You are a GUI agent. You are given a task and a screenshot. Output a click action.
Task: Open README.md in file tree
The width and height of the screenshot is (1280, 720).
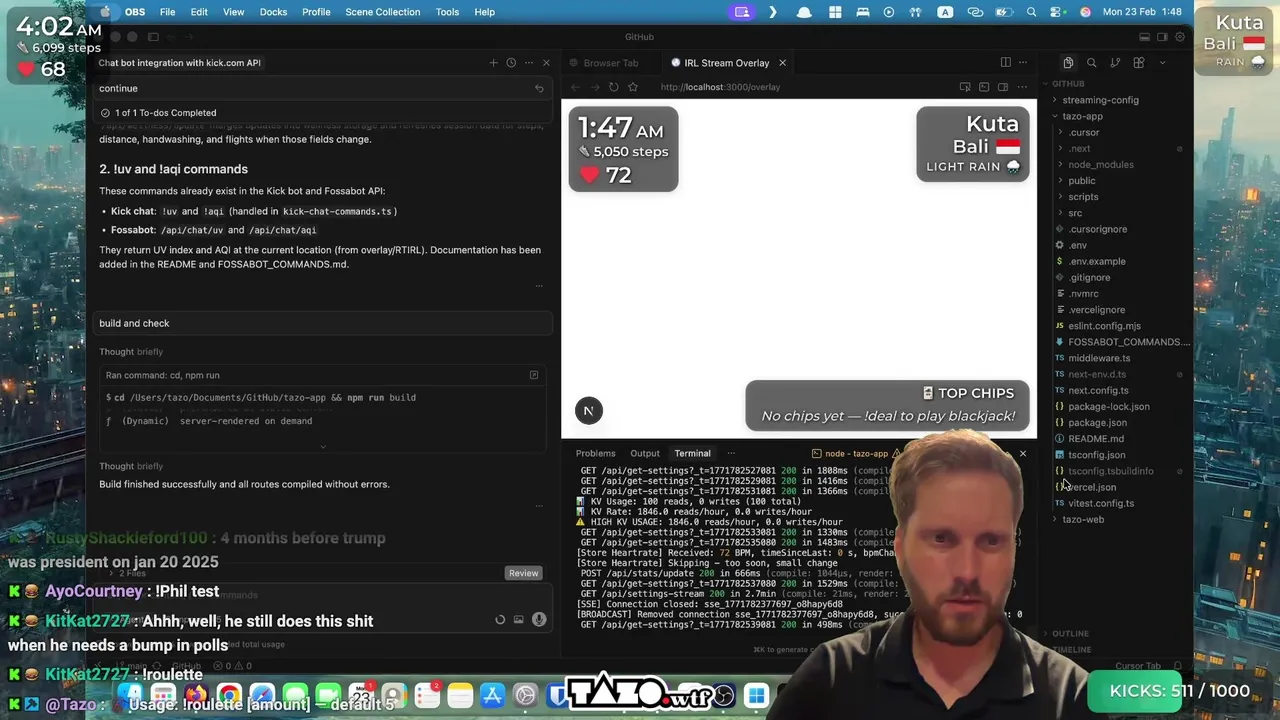(1095, 439)
